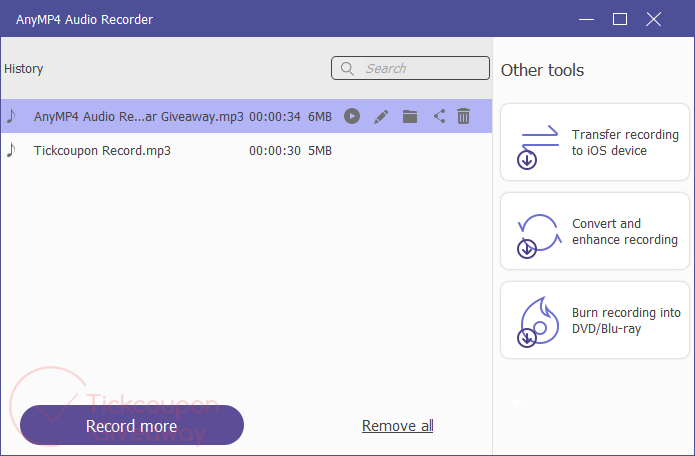Click the History heading
Viewport: 695px width, 456px height.
click(23, 69)
